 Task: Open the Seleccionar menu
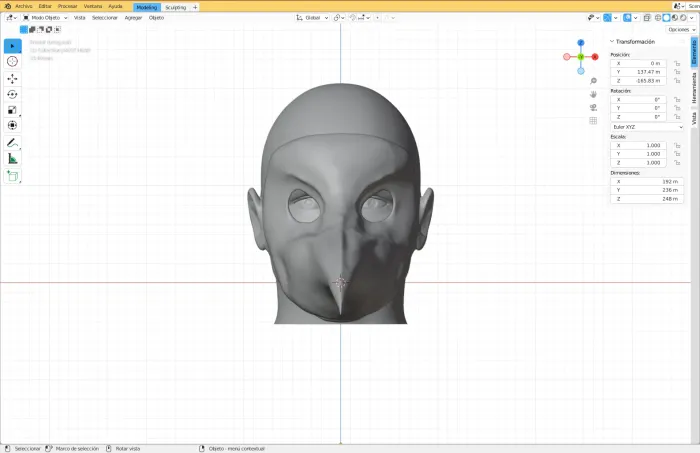tap(104, 18)
